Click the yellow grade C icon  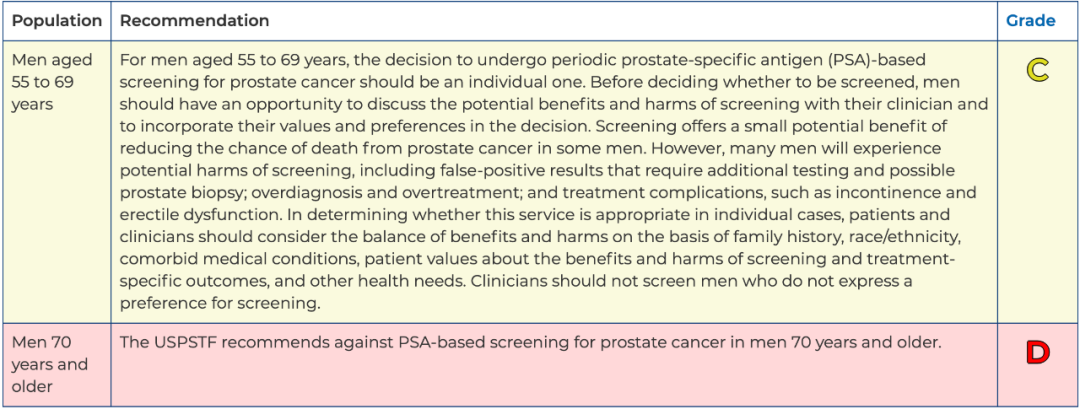click(1037, 71)
